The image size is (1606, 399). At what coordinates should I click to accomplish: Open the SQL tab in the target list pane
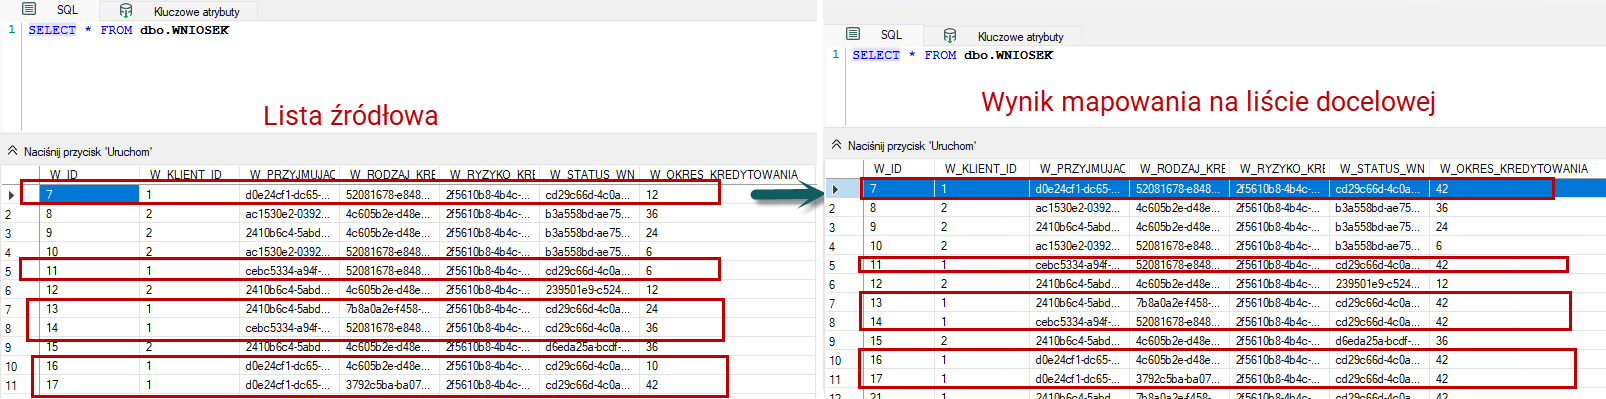[x=873, y=35]
